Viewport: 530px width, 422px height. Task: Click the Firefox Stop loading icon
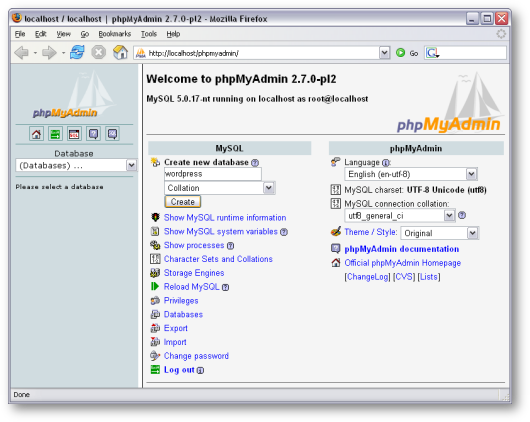(x=99, y=53)
